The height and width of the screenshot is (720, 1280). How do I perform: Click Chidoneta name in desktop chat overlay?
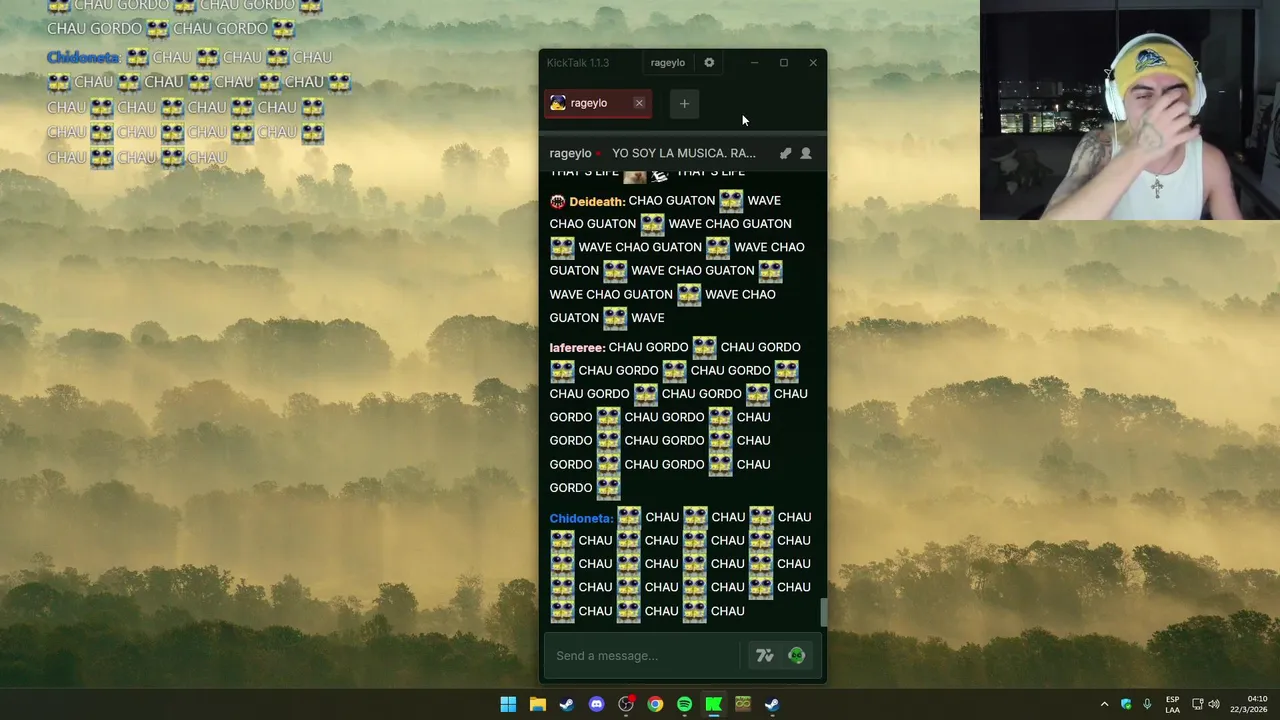tap(84, 57)
